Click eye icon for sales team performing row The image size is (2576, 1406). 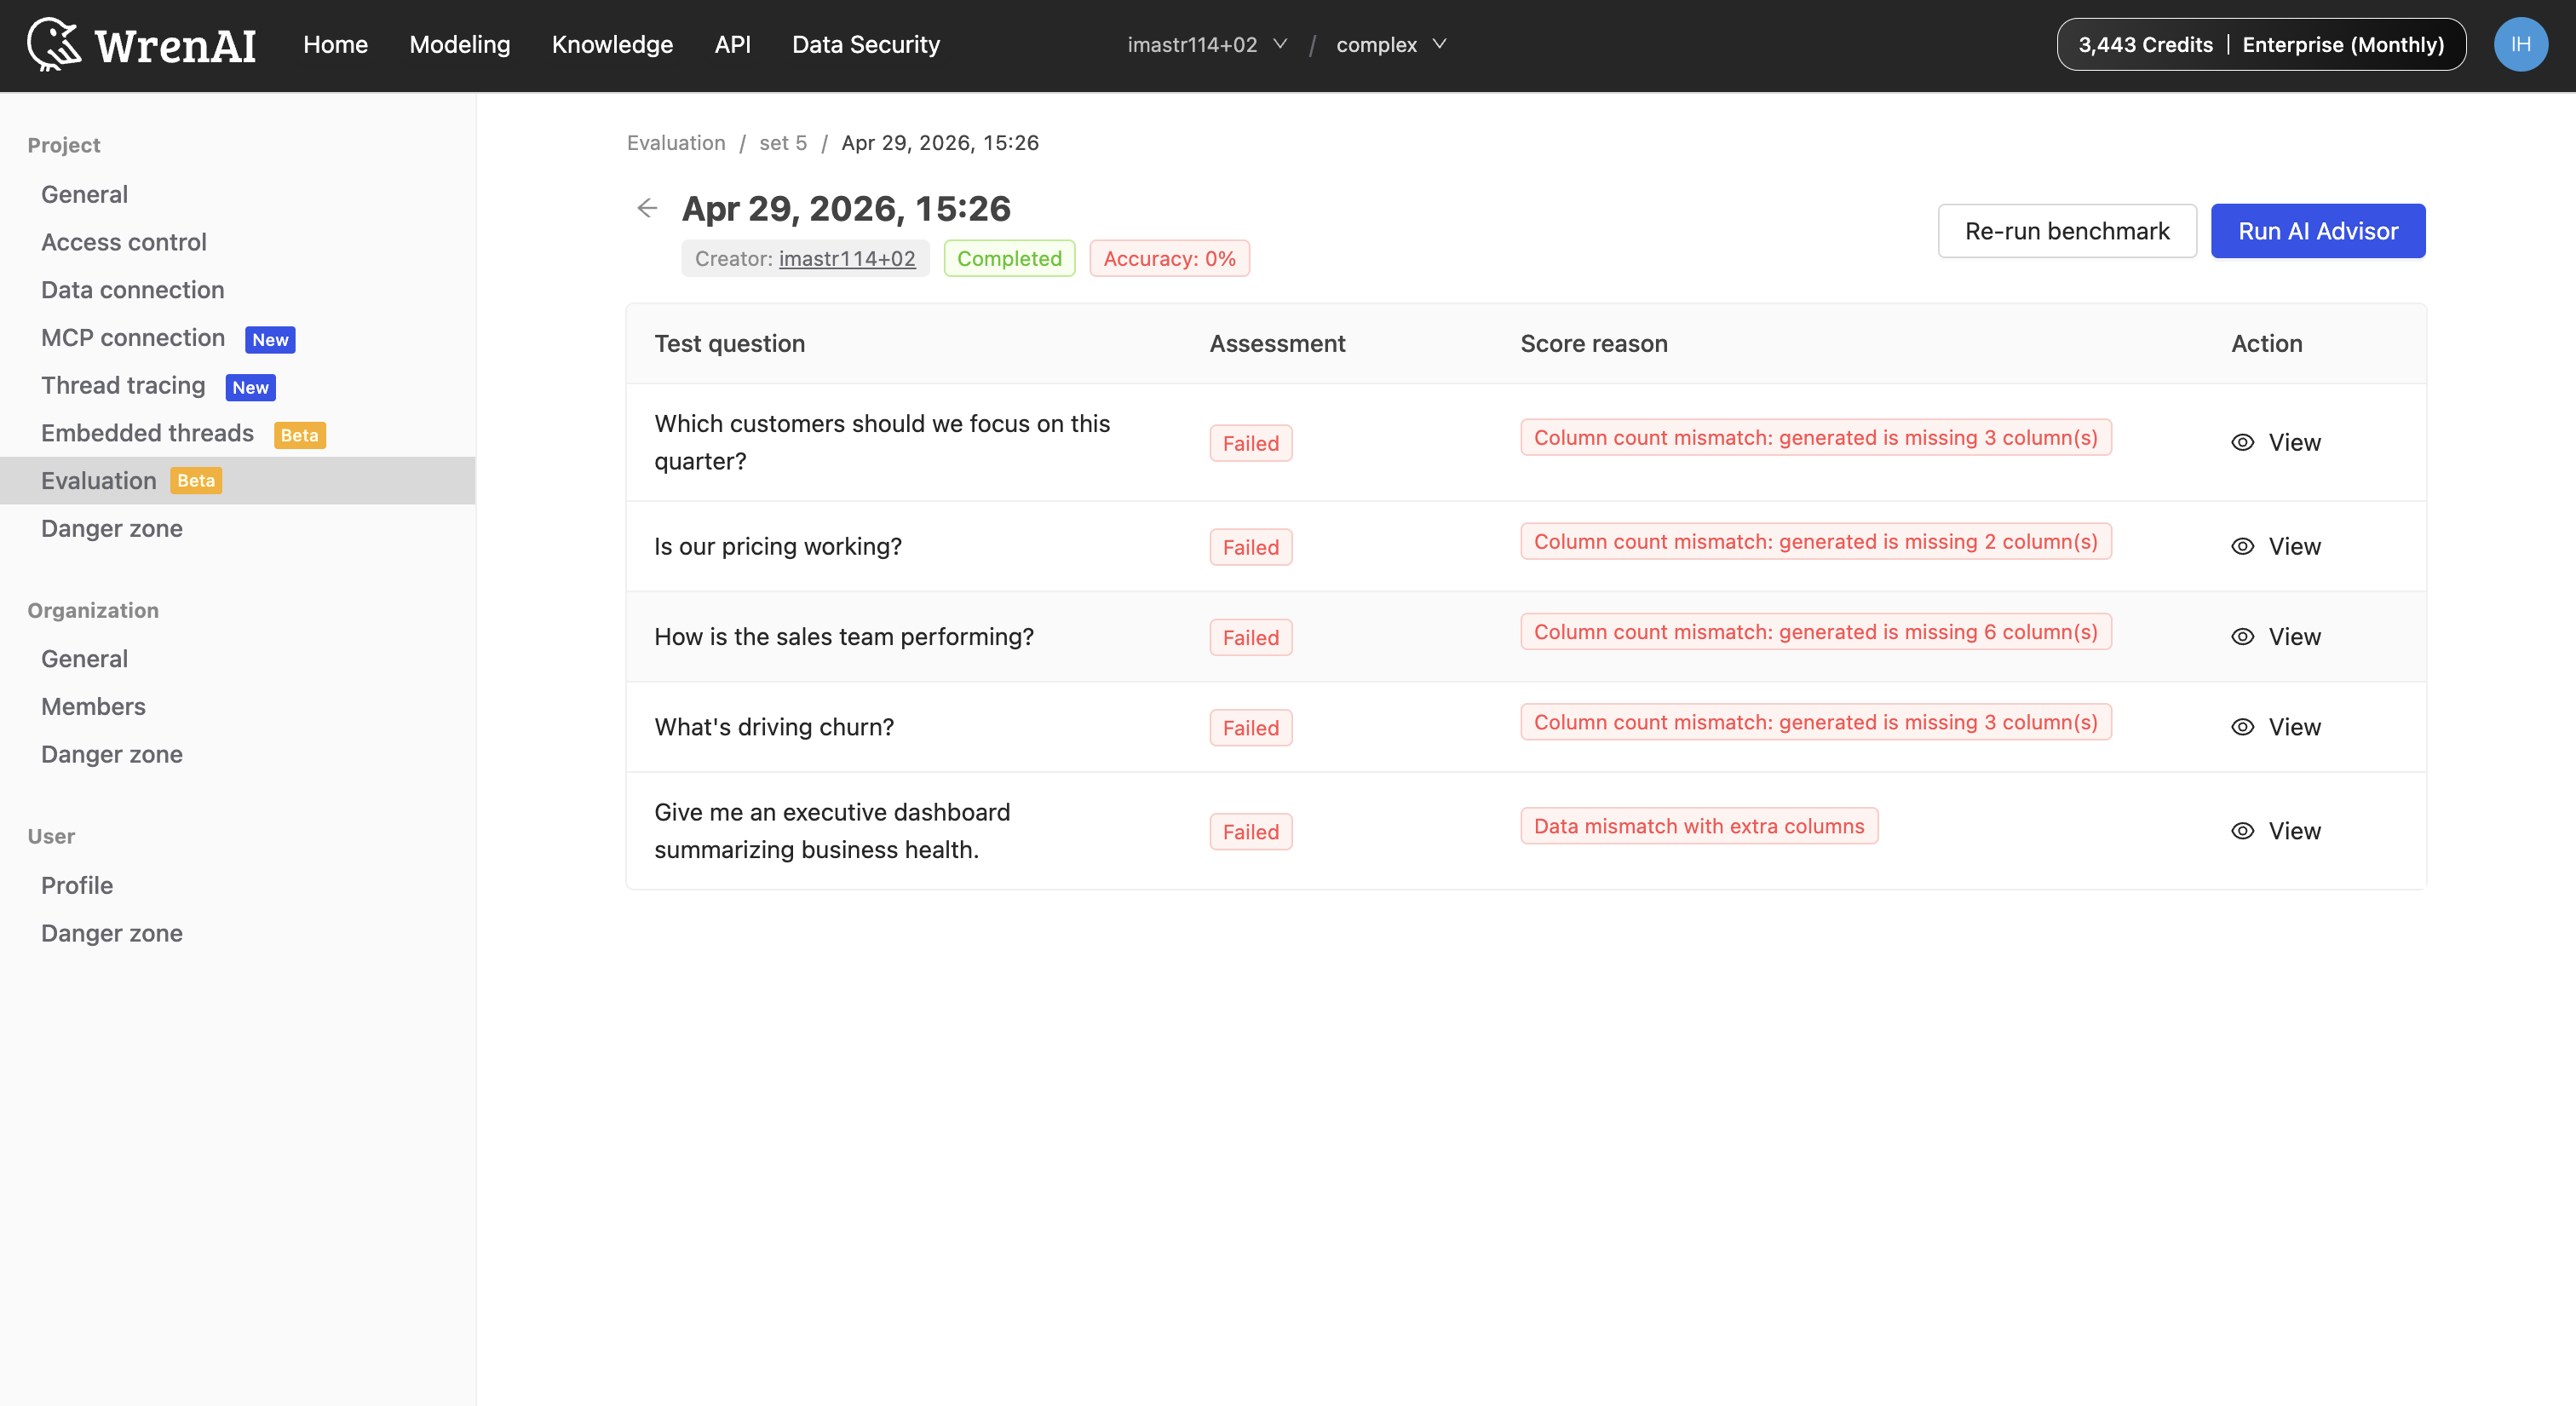click(2243, 637)
